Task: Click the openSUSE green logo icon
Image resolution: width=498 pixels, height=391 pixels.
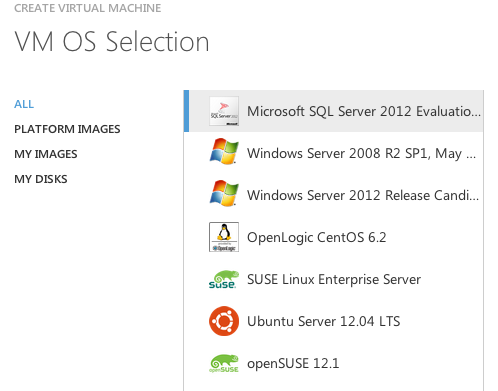Action: [224, 363]
